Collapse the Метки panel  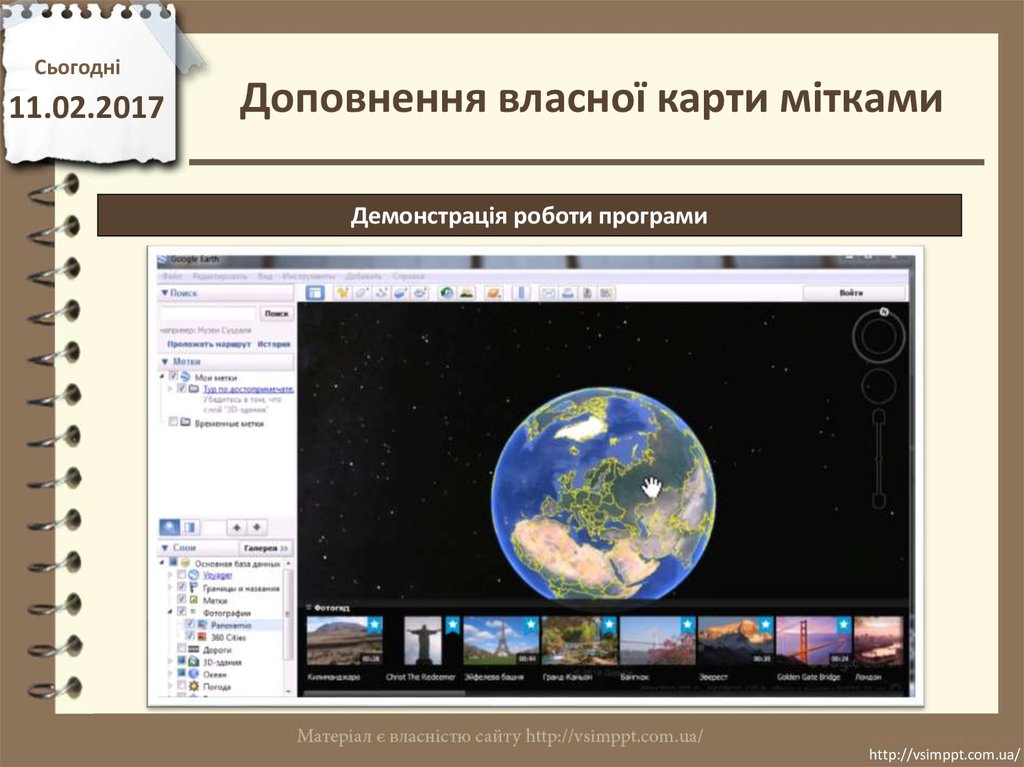pos(165,362)
